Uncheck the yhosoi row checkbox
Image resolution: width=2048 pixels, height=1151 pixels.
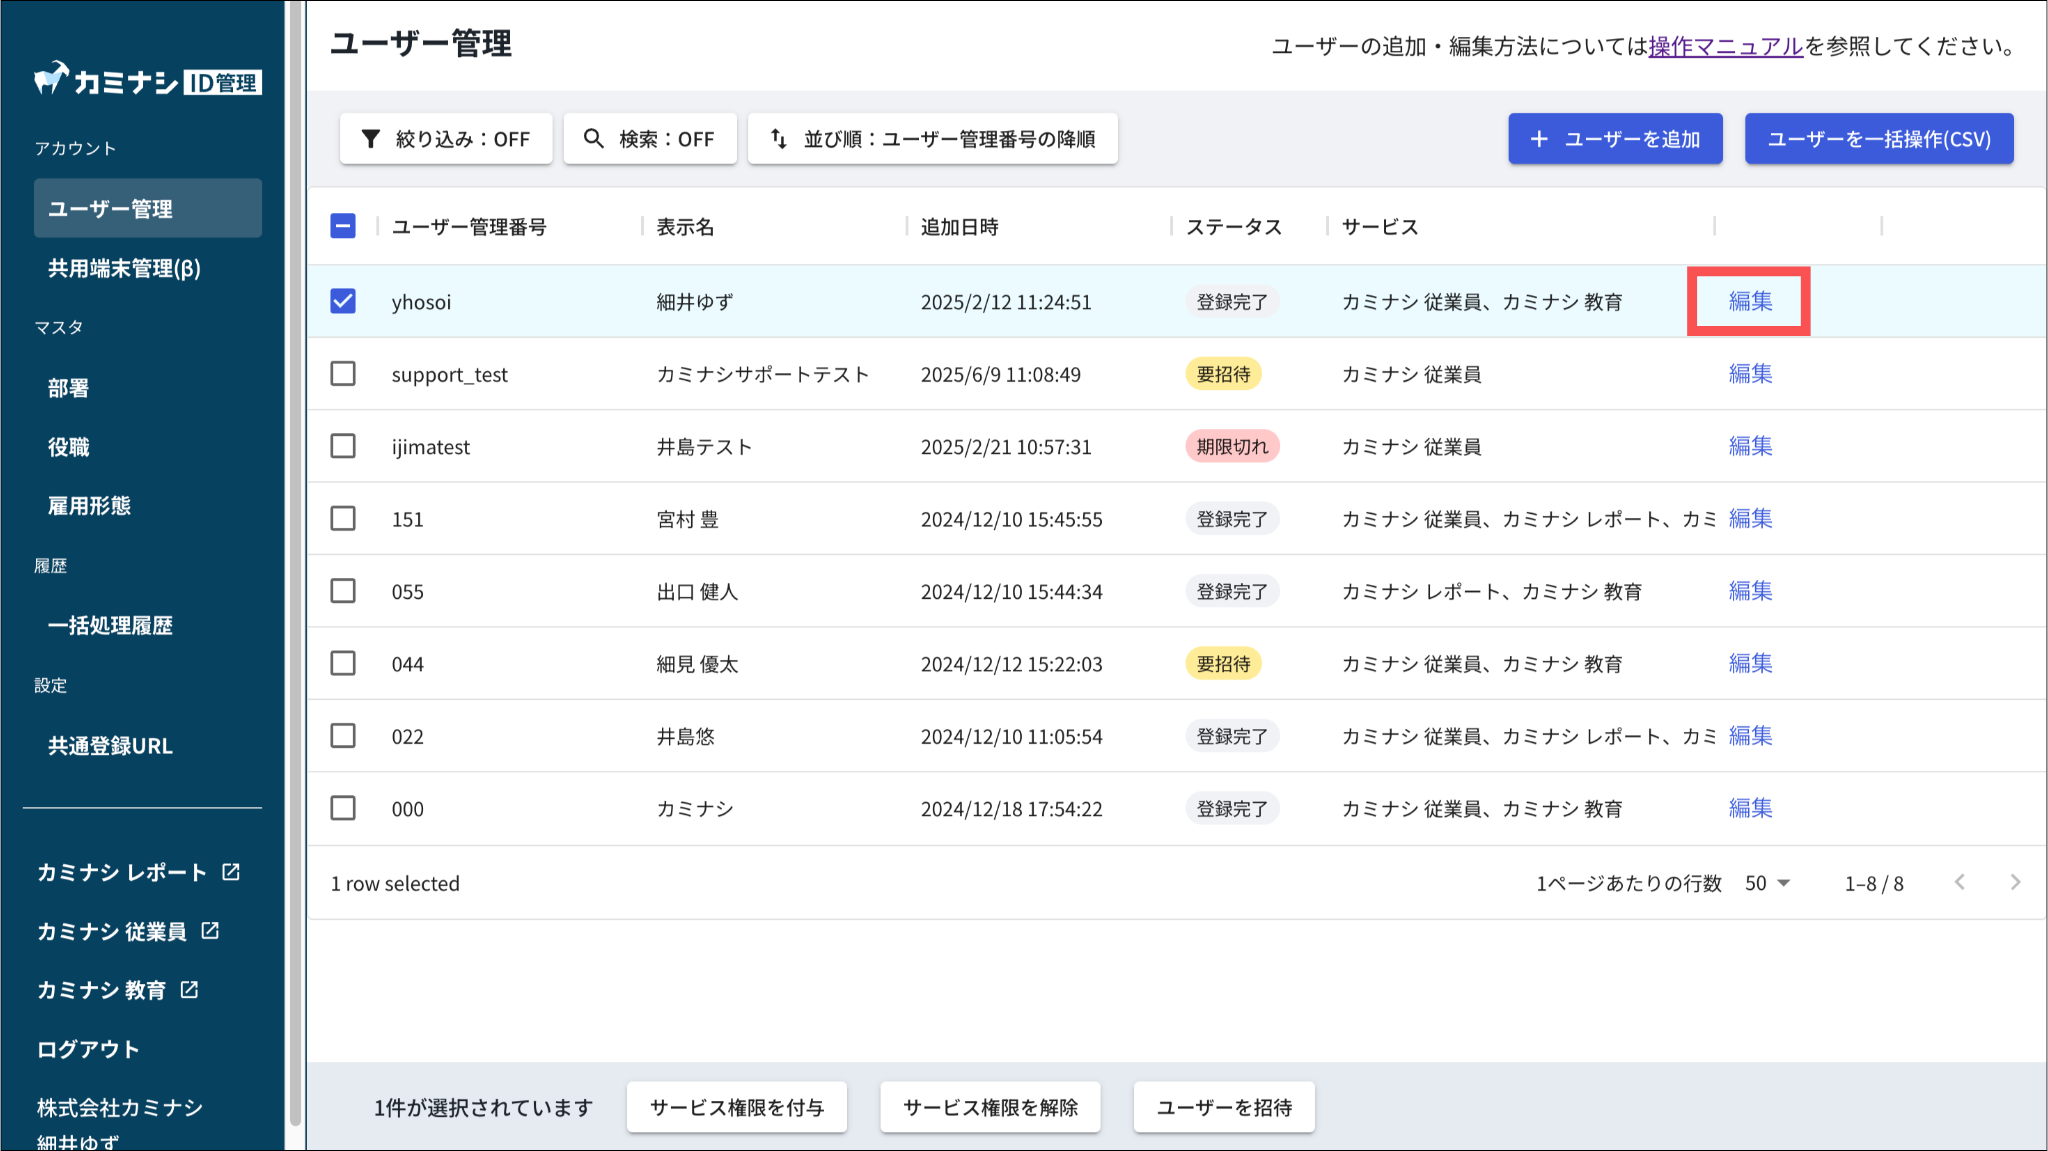343,301
